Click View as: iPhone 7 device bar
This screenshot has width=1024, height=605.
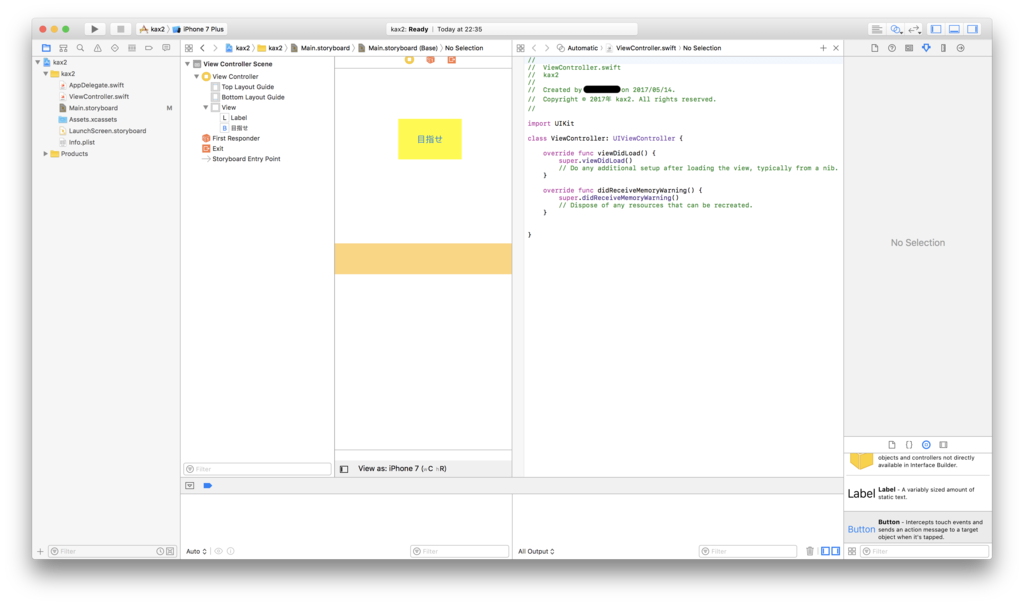tap(402, 468)
